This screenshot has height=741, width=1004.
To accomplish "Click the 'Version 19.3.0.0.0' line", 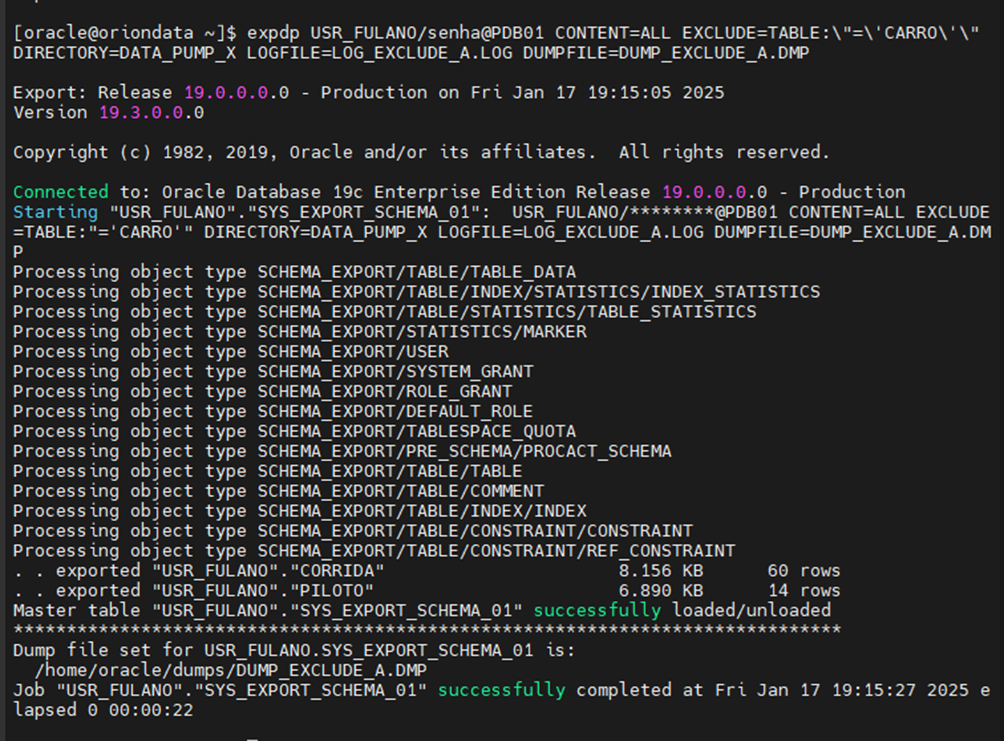I will tap(108, 112).
